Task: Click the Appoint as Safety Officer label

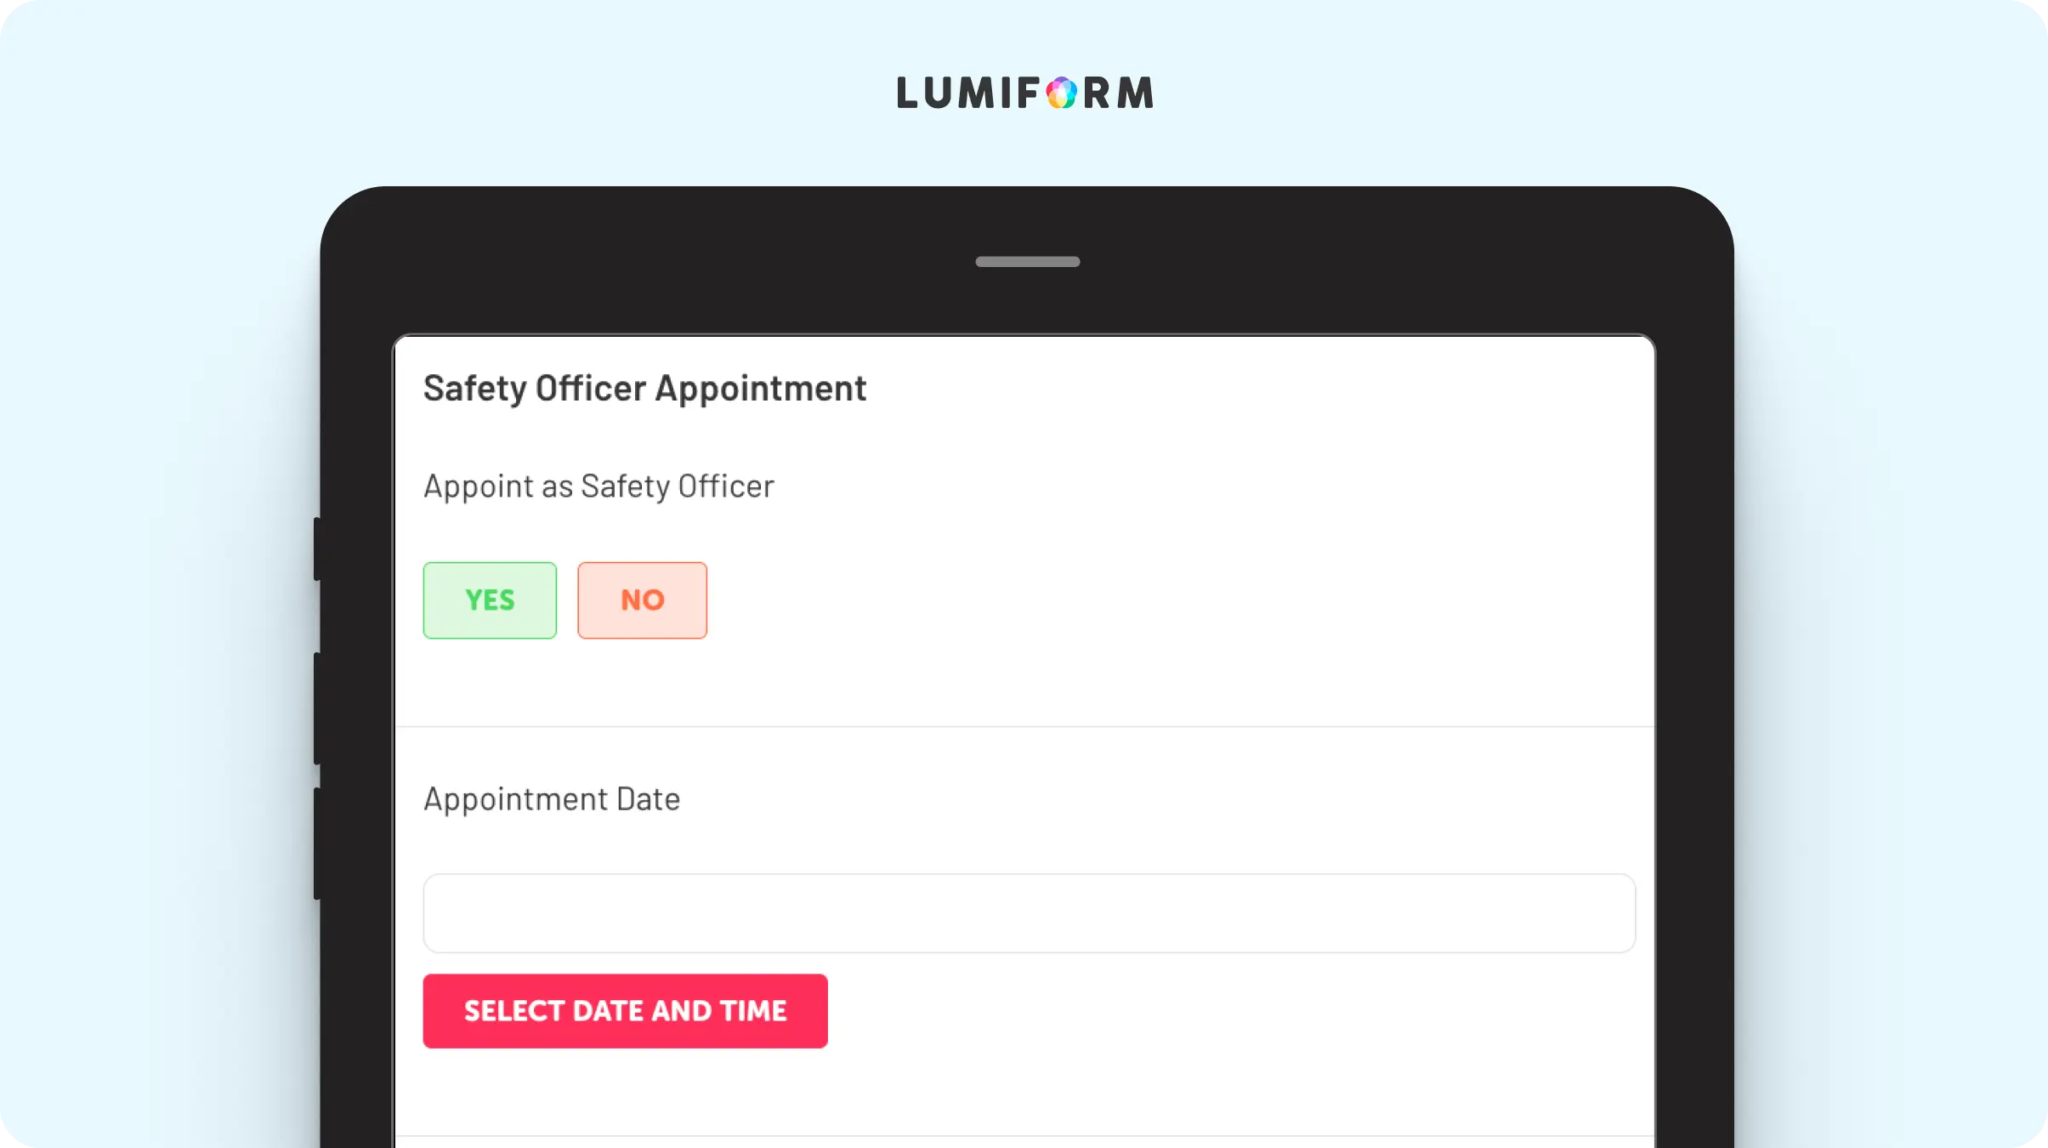Action: [x=598, y=487]
